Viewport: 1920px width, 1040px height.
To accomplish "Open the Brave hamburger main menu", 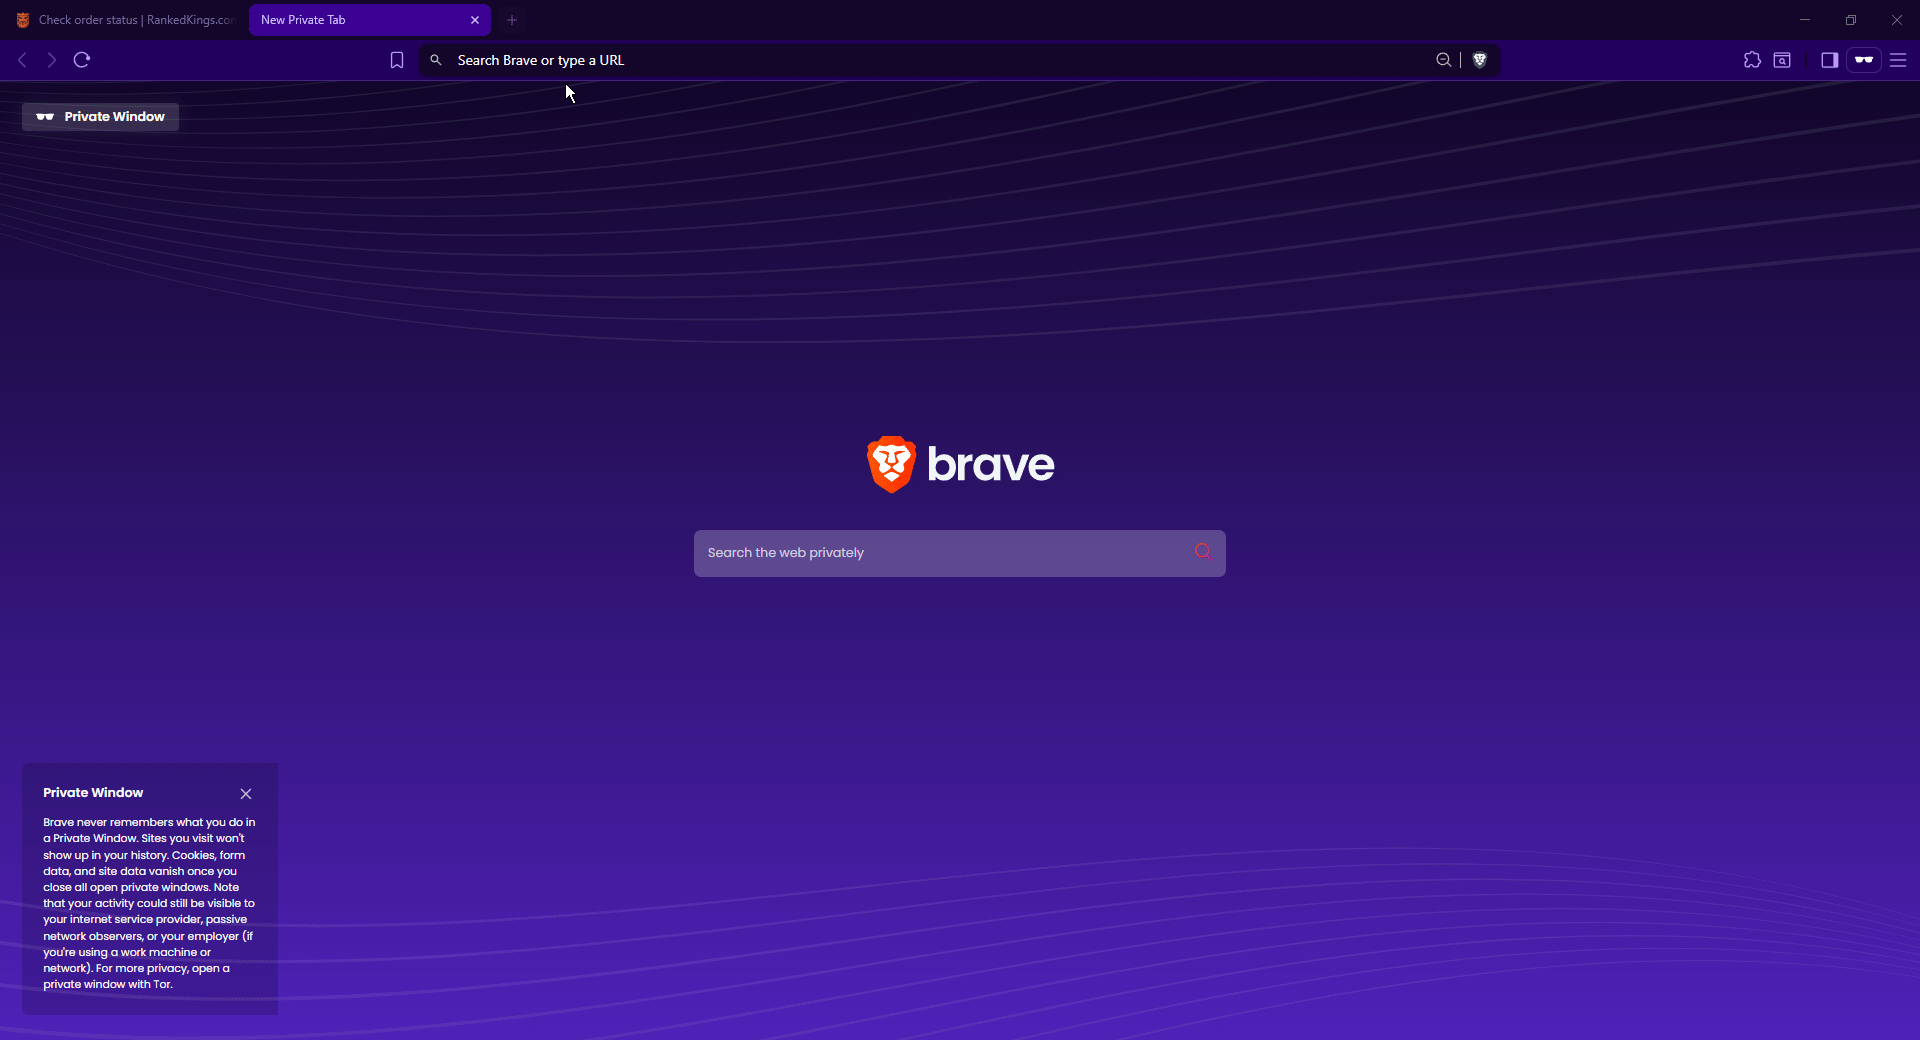I will (x=1898, y=60).
